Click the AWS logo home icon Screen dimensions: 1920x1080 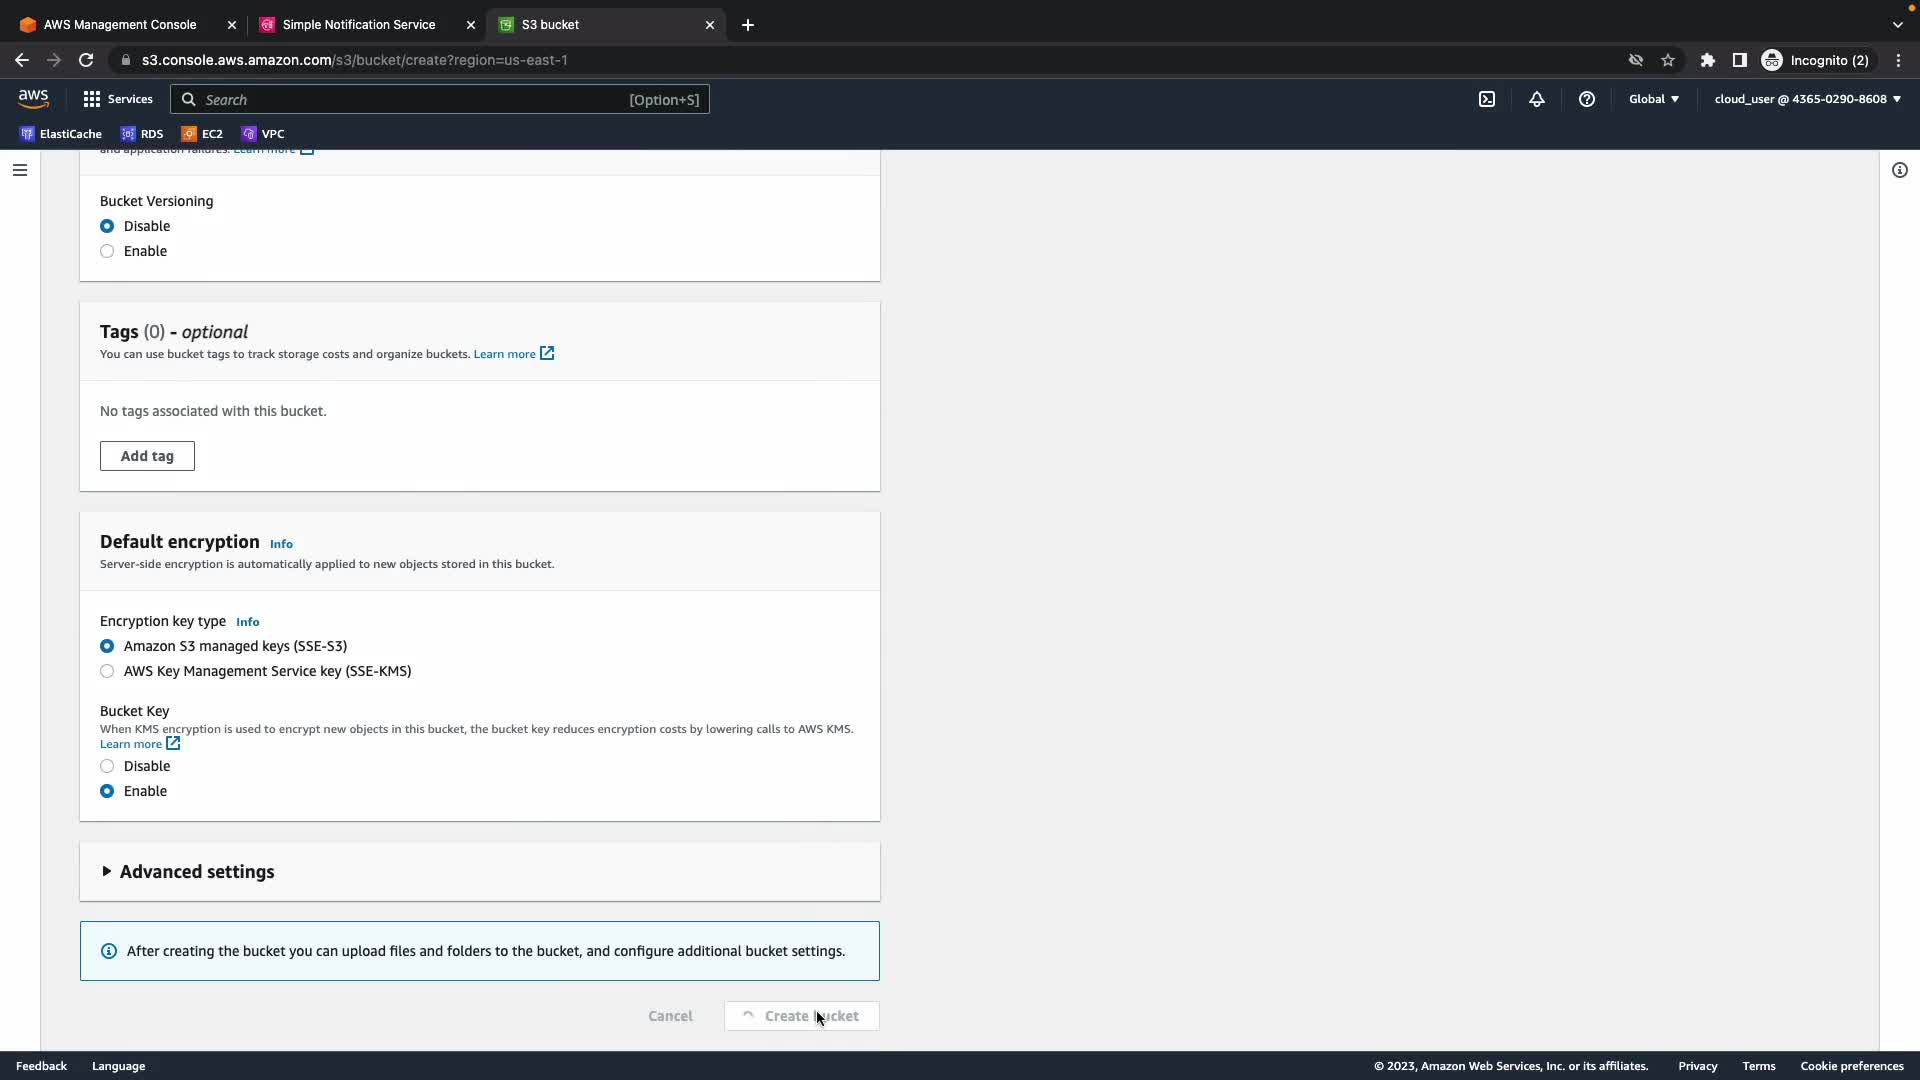33,98
